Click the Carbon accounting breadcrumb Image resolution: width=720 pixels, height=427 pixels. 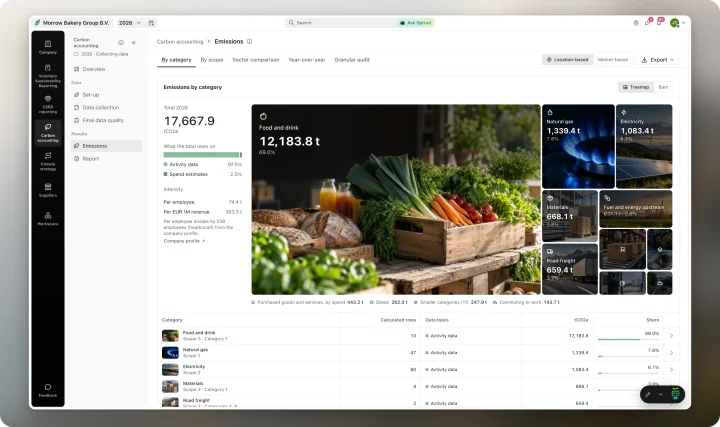point(180,42)
